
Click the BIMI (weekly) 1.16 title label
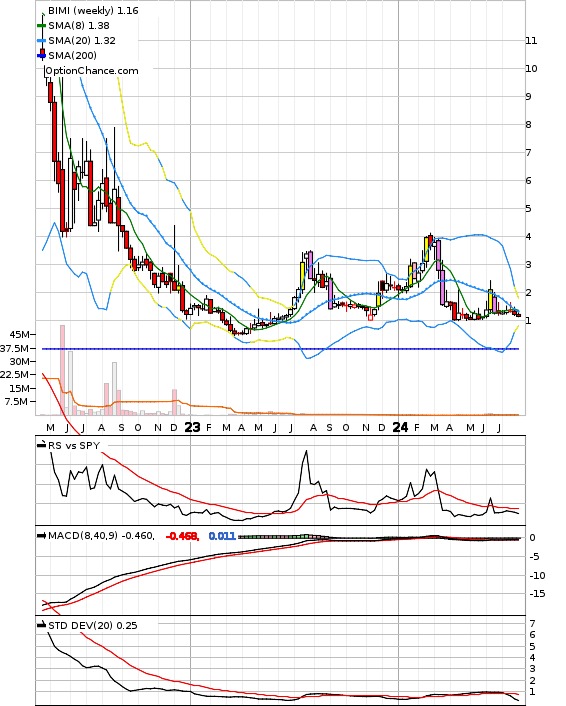pyautogui.click(x=93, y=10)
